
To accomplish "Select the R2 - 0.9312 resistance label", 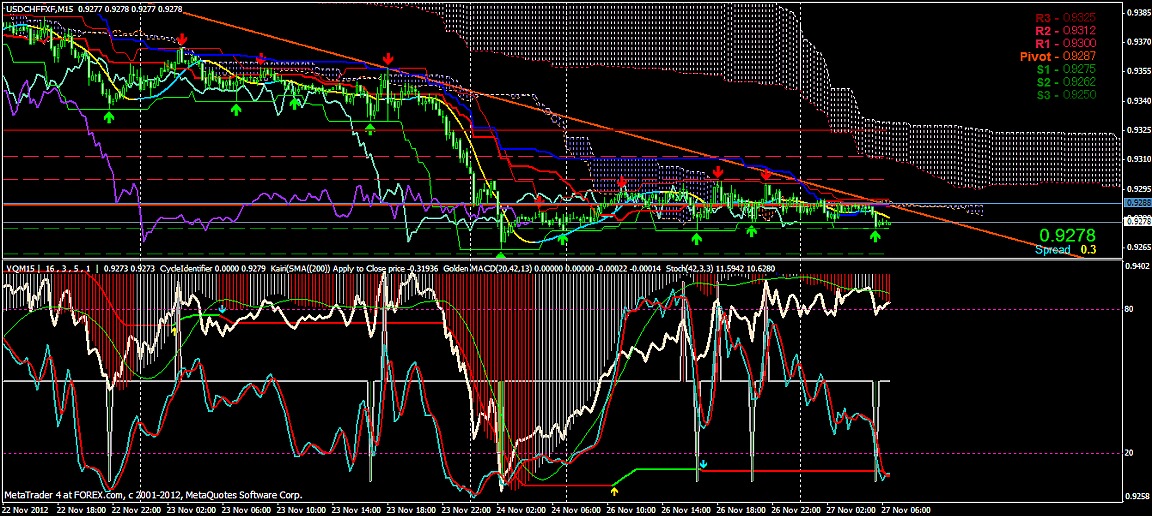I will [x=1066, y=30].
